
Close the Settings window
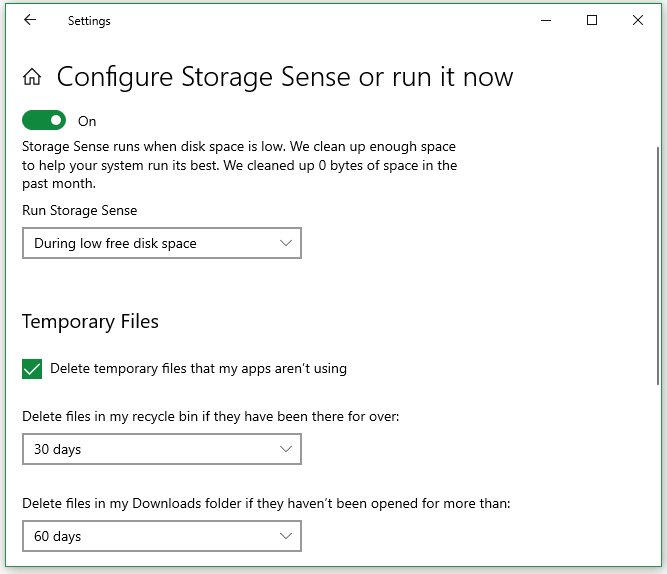[x=638, y=20]
